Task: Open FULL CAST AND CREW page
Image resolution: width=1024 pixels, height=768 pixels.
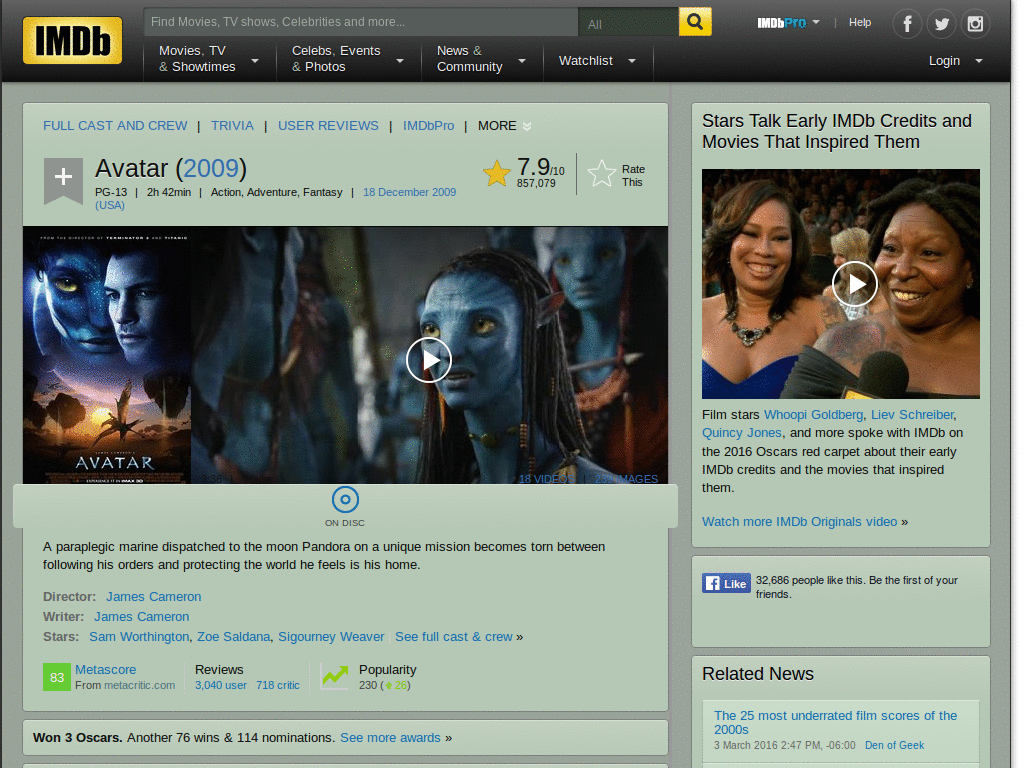Action: pyautogui.click(x=115, y=125)
